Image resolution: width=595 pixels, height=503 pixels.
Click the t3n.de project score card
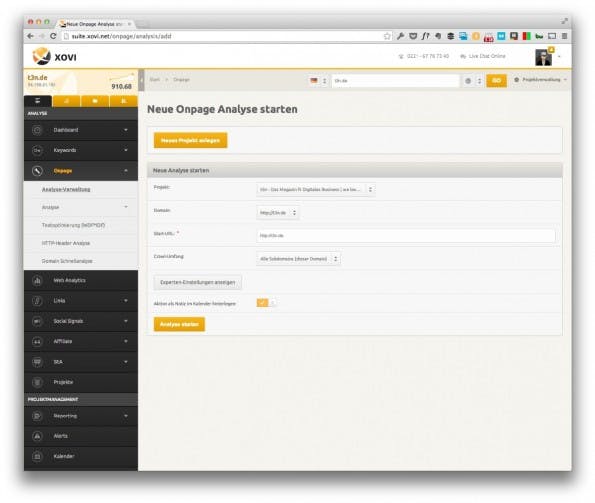81,82
